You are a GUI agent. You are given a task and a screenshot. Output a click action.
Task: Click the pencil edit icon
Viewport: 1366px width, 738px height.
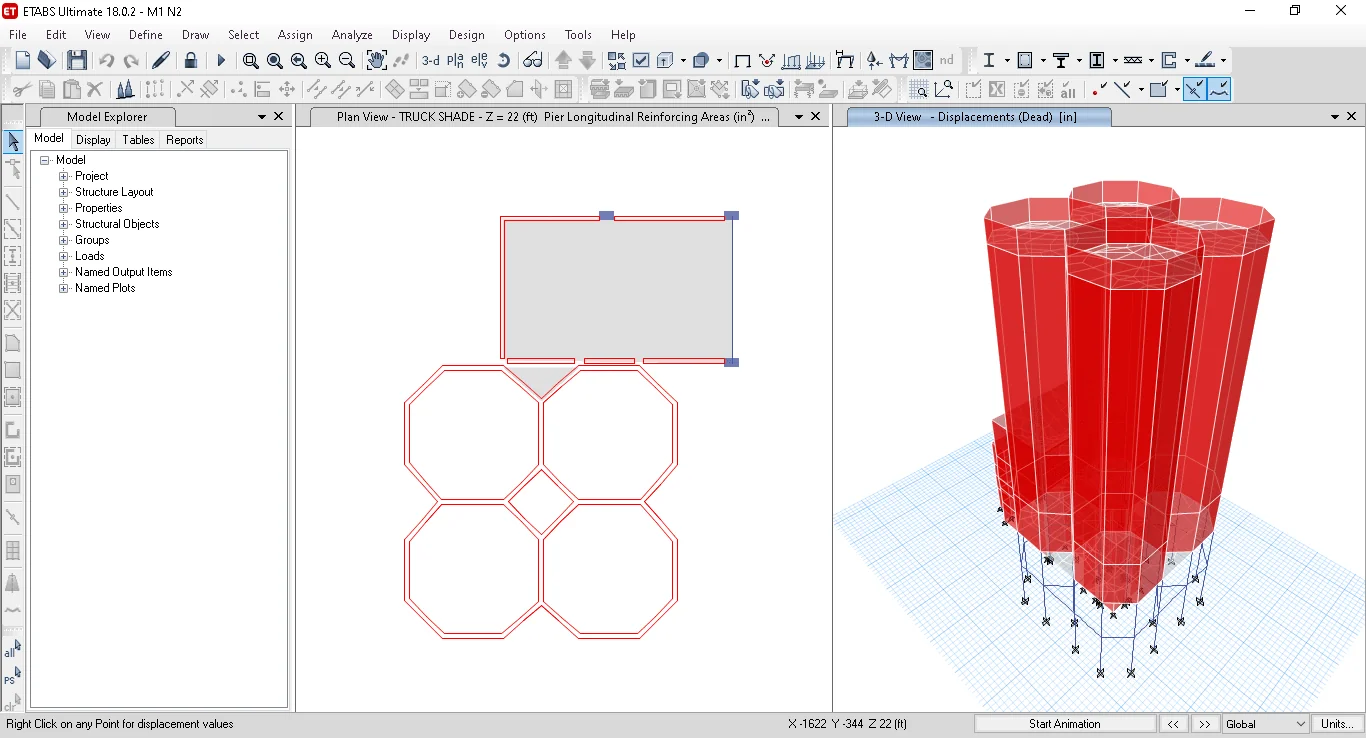161,61
